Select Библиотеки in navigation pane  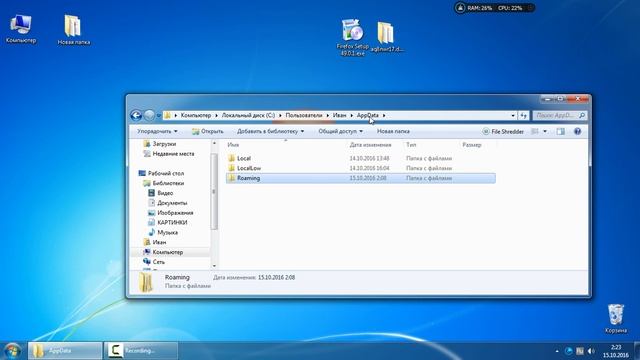pos(168,183)
